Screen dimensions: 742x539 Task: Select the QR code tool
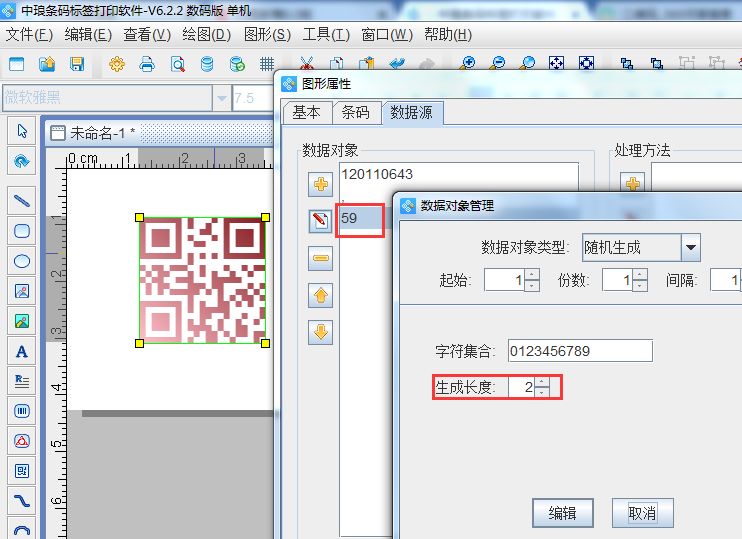point(21,471)
